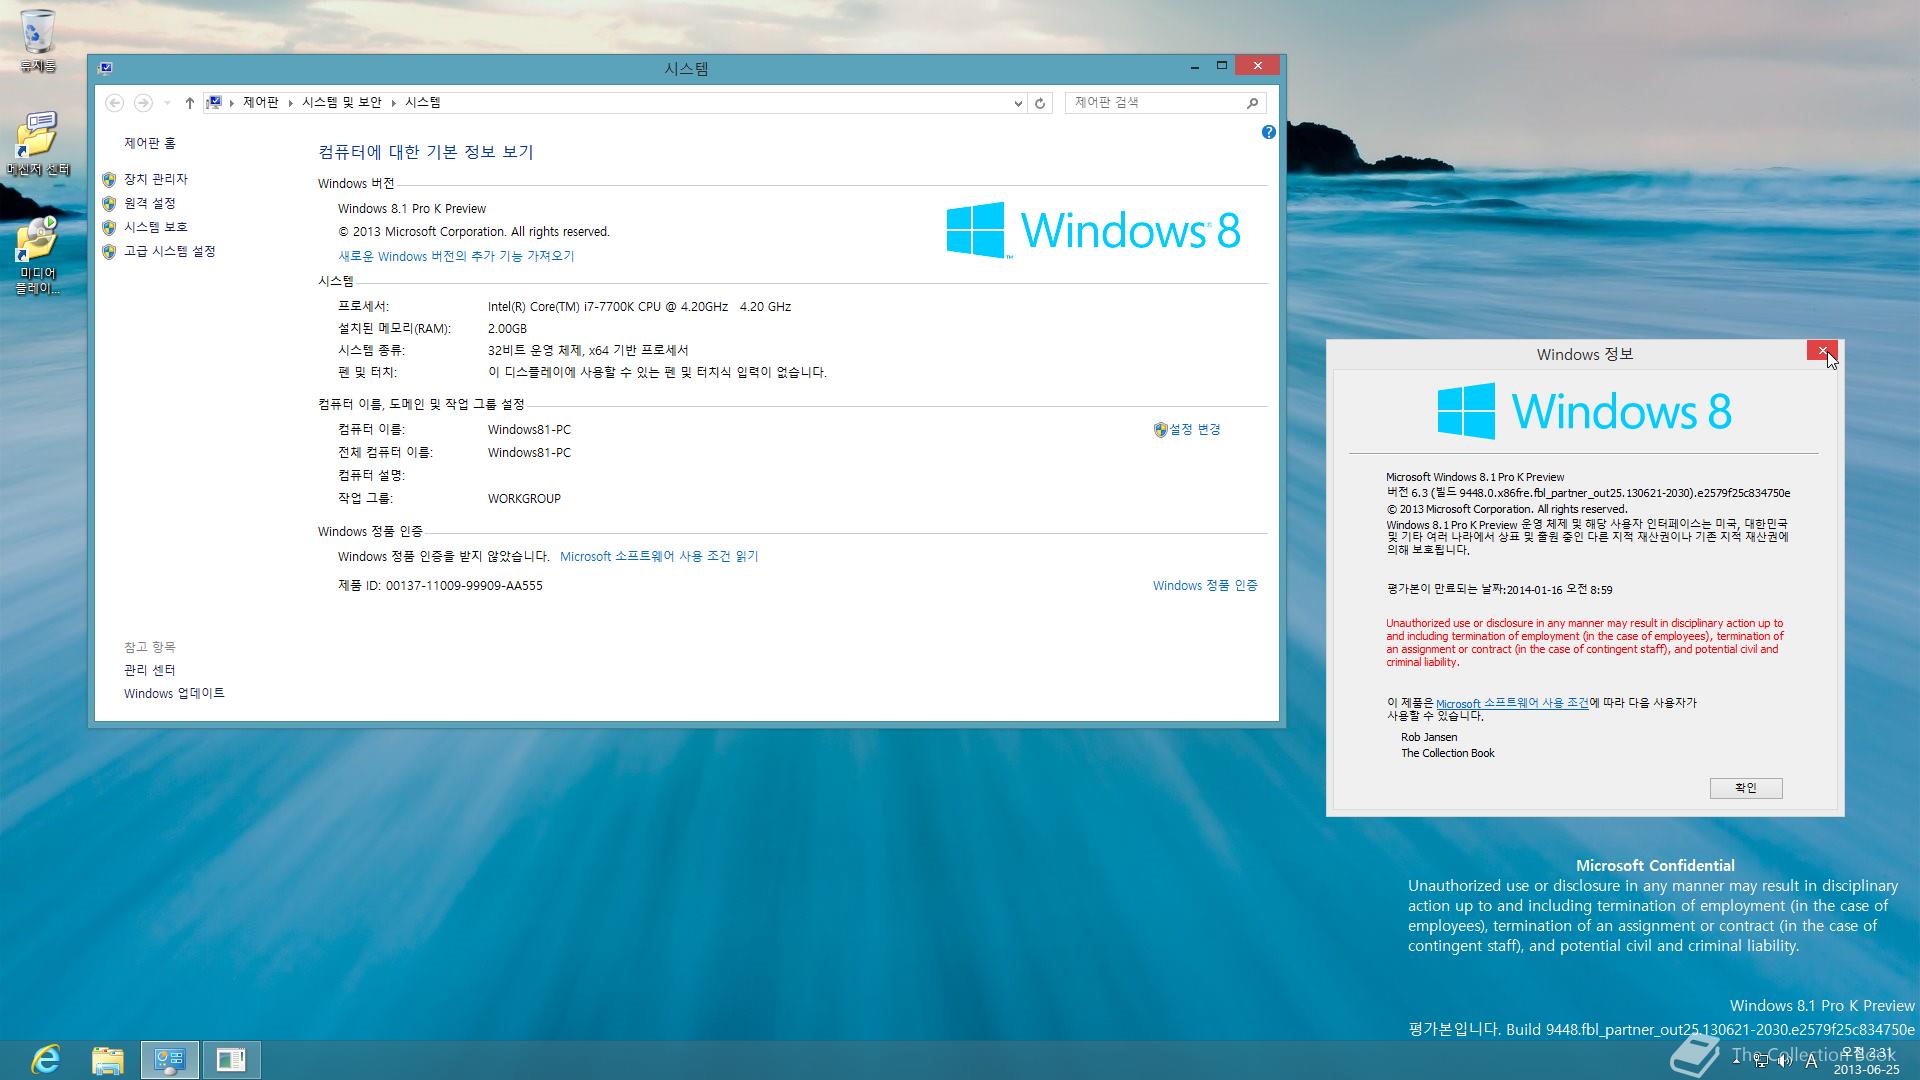Click product ID 00137-11009-99909-AA555 text
This screenshot has height=1080, width=1920.
pos(464,586)
